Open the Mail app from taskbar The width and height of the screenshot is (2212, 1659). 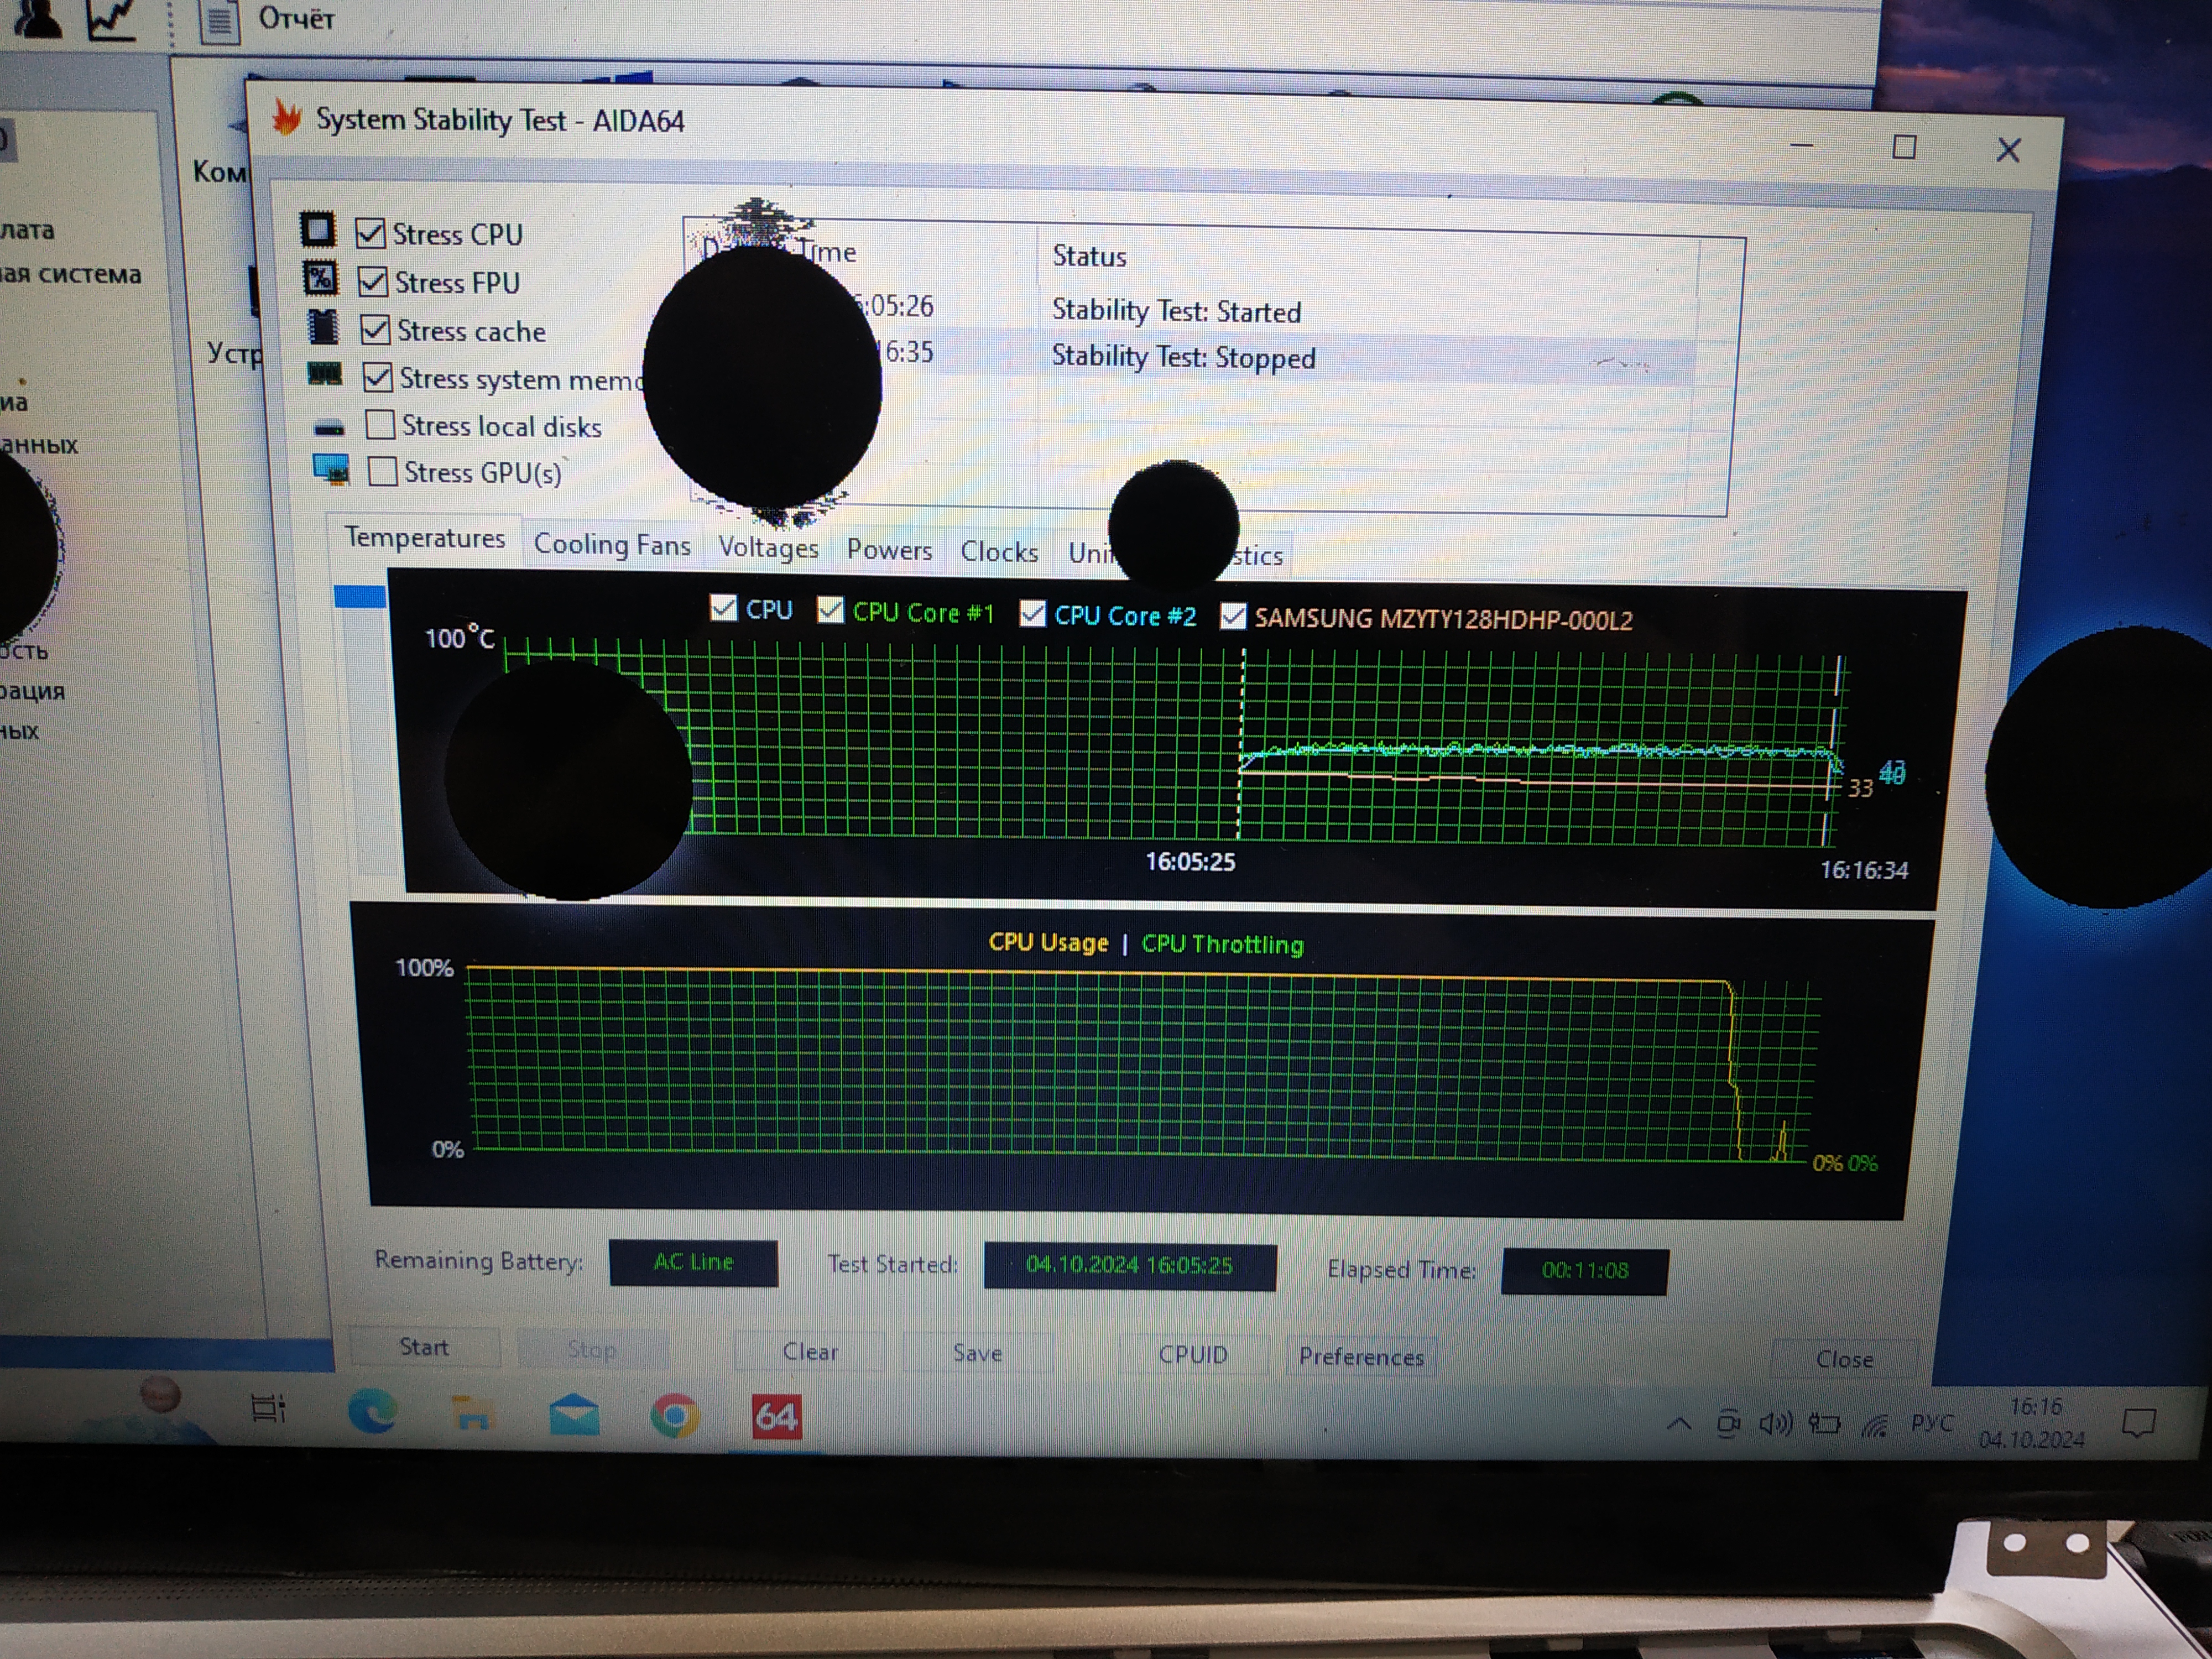pyautogui.click(x=574, y=1415)
